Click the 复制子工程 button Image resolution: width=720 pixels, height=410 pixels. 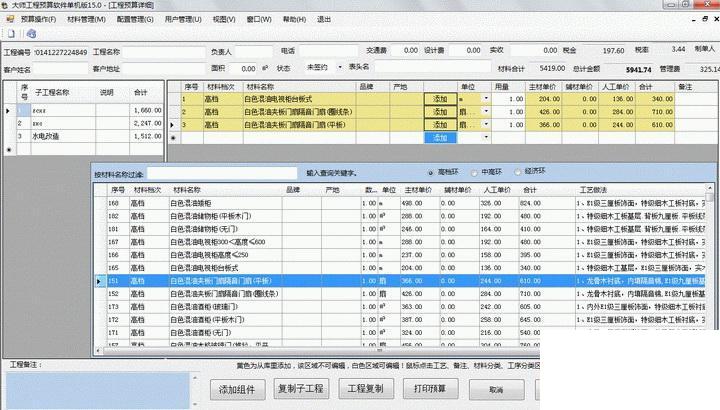tap(301, 388)
